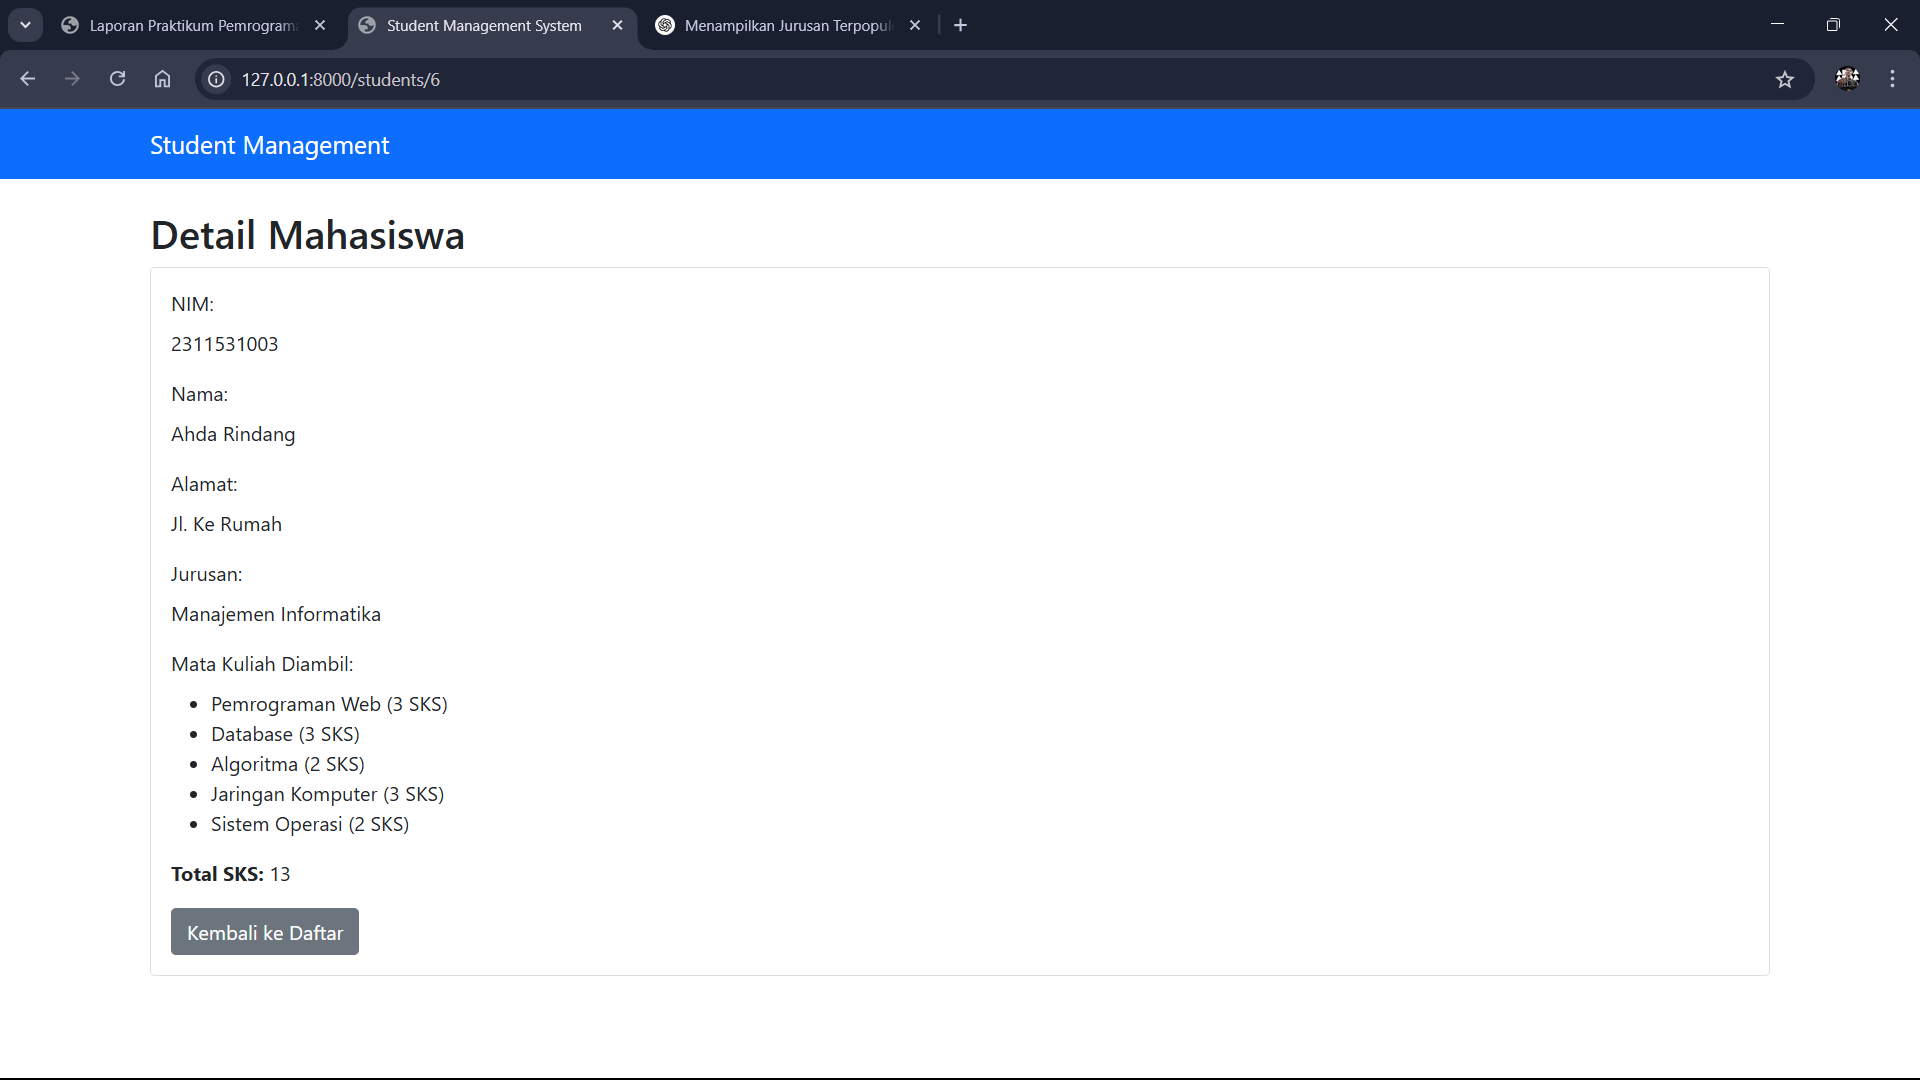Close the Laporan Praktikum tab
Image resolution: width=1920 pixels, height=1080 pixels.
tap(320, 25)
